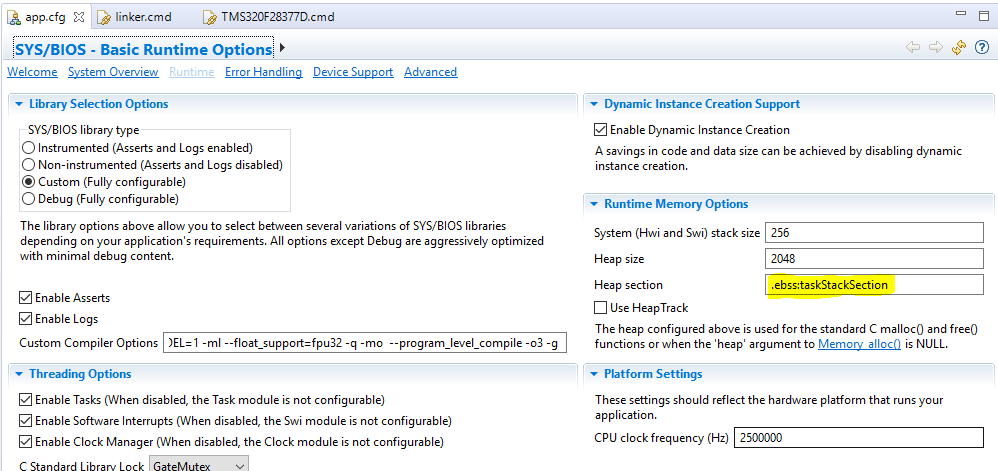Switch to linker.cmd file tab
Viewport: 998px width, 471px height.
point(134,17)
